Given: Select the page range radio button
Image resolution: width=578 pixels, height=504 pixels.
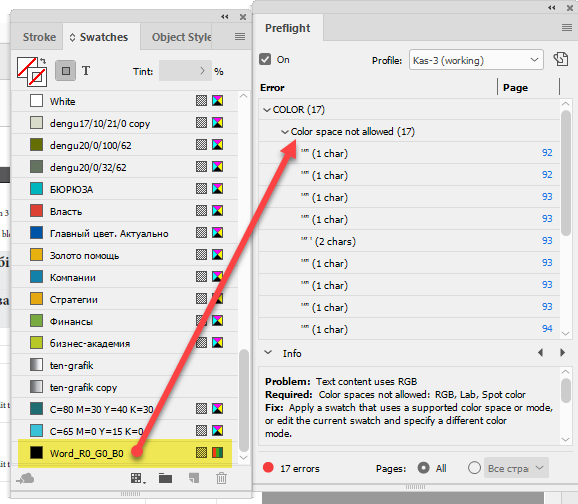Looking at the screenshot, I should (474, 468).
